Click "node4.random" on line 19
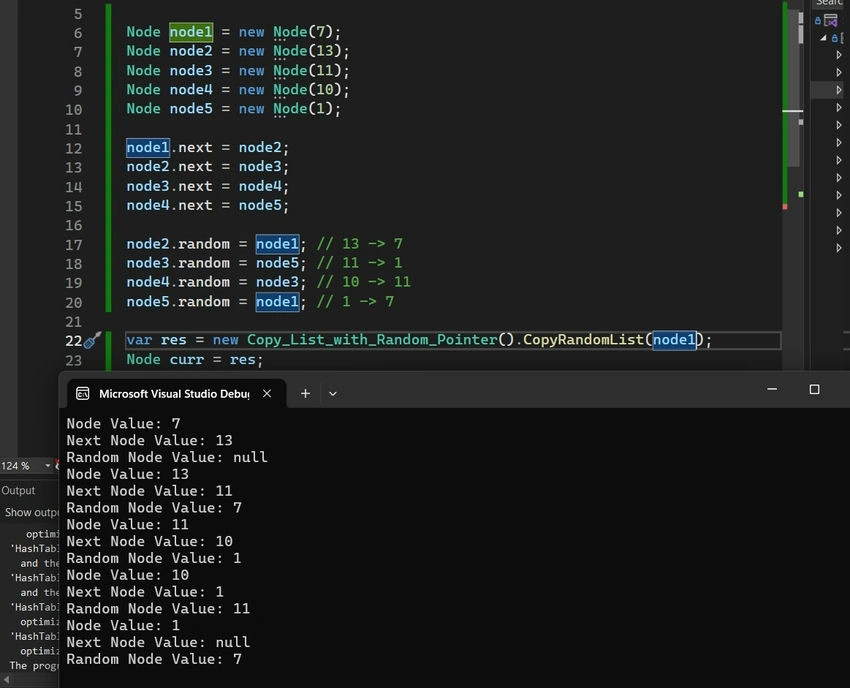Image resolution: width=850 pixels, height=688 pixels. pyautogui.click(x=178, y=282)
